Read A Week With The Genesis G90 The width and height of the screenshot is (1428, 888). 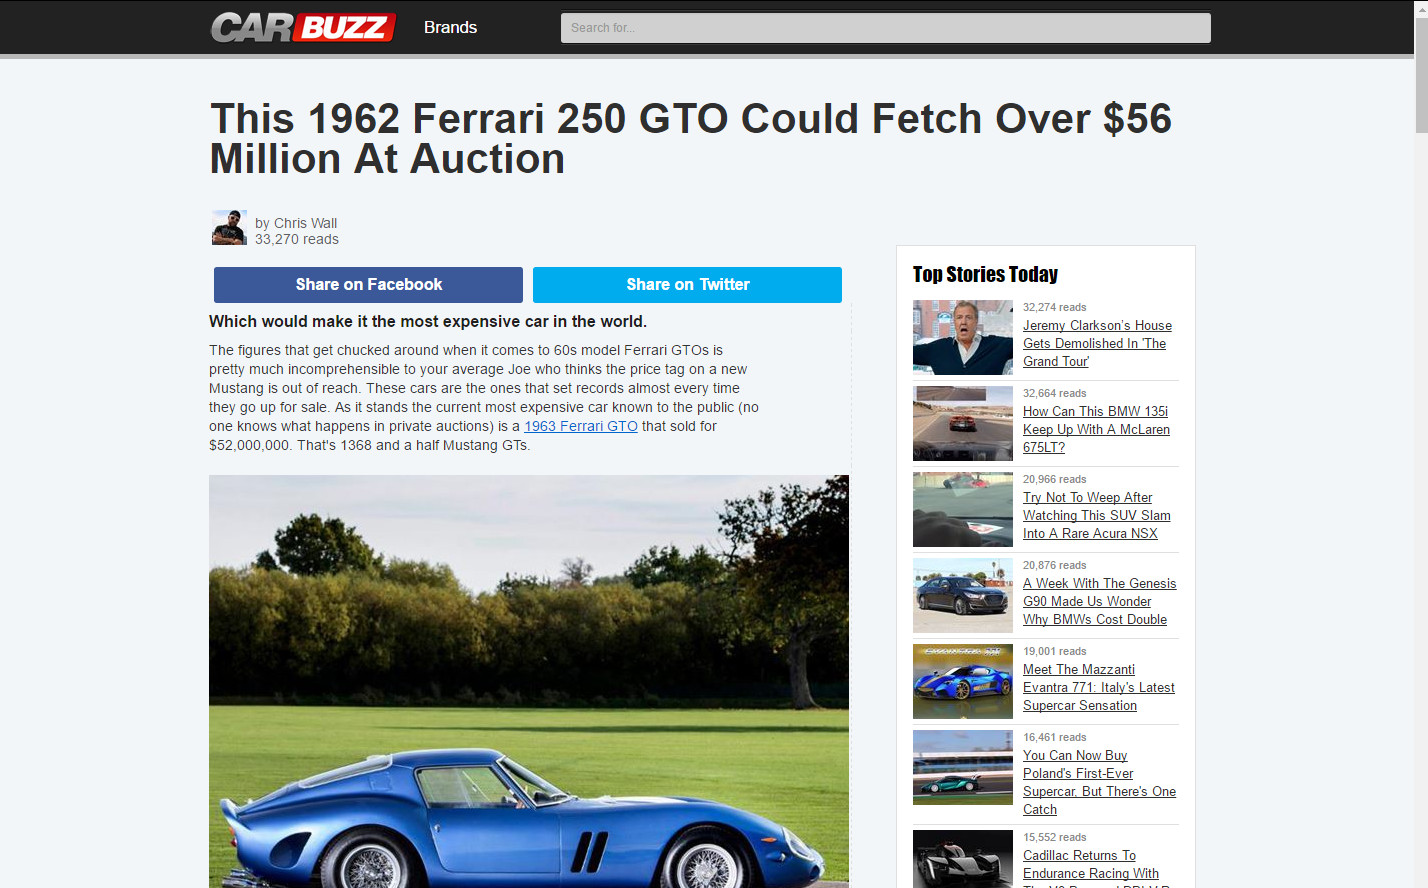[x=1099, y=601]
